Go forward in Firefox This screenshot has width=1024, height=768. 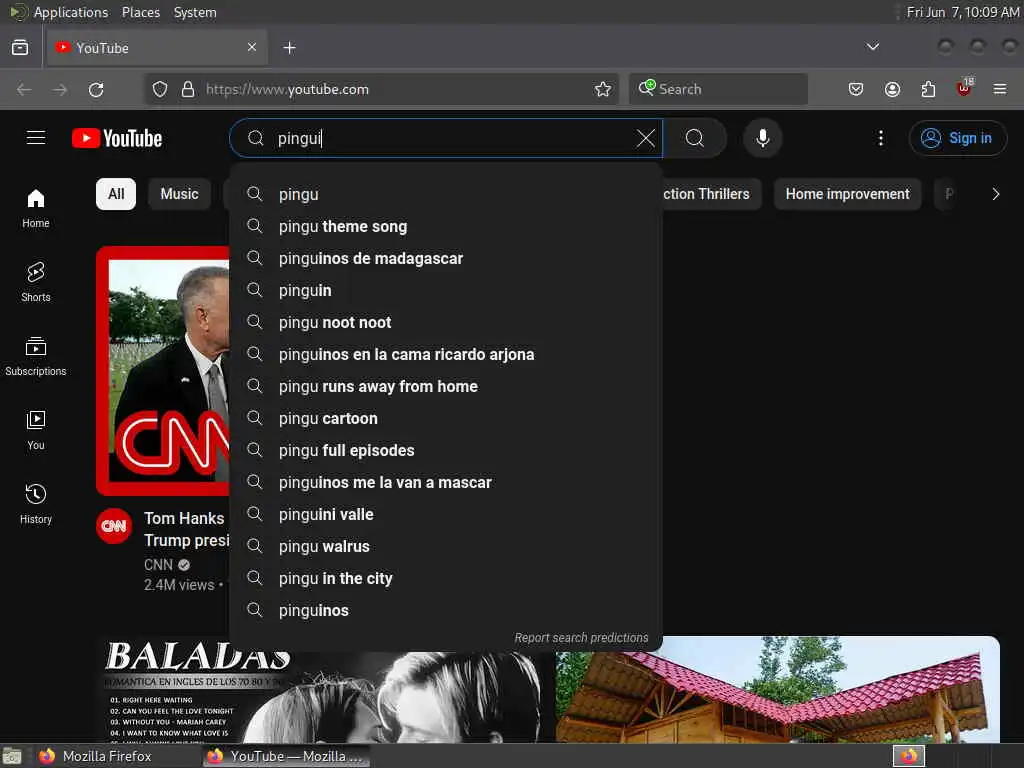[60, 89]
